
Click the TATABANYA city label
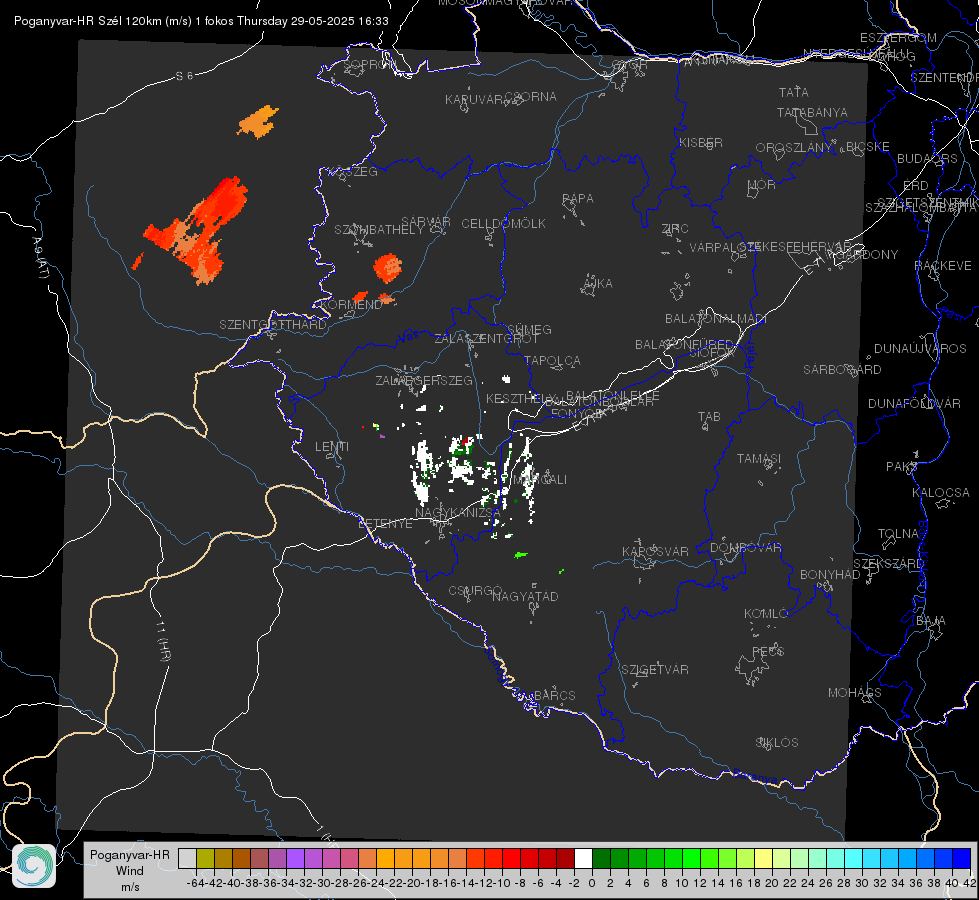pyautogui.click(x=812, y=113)
